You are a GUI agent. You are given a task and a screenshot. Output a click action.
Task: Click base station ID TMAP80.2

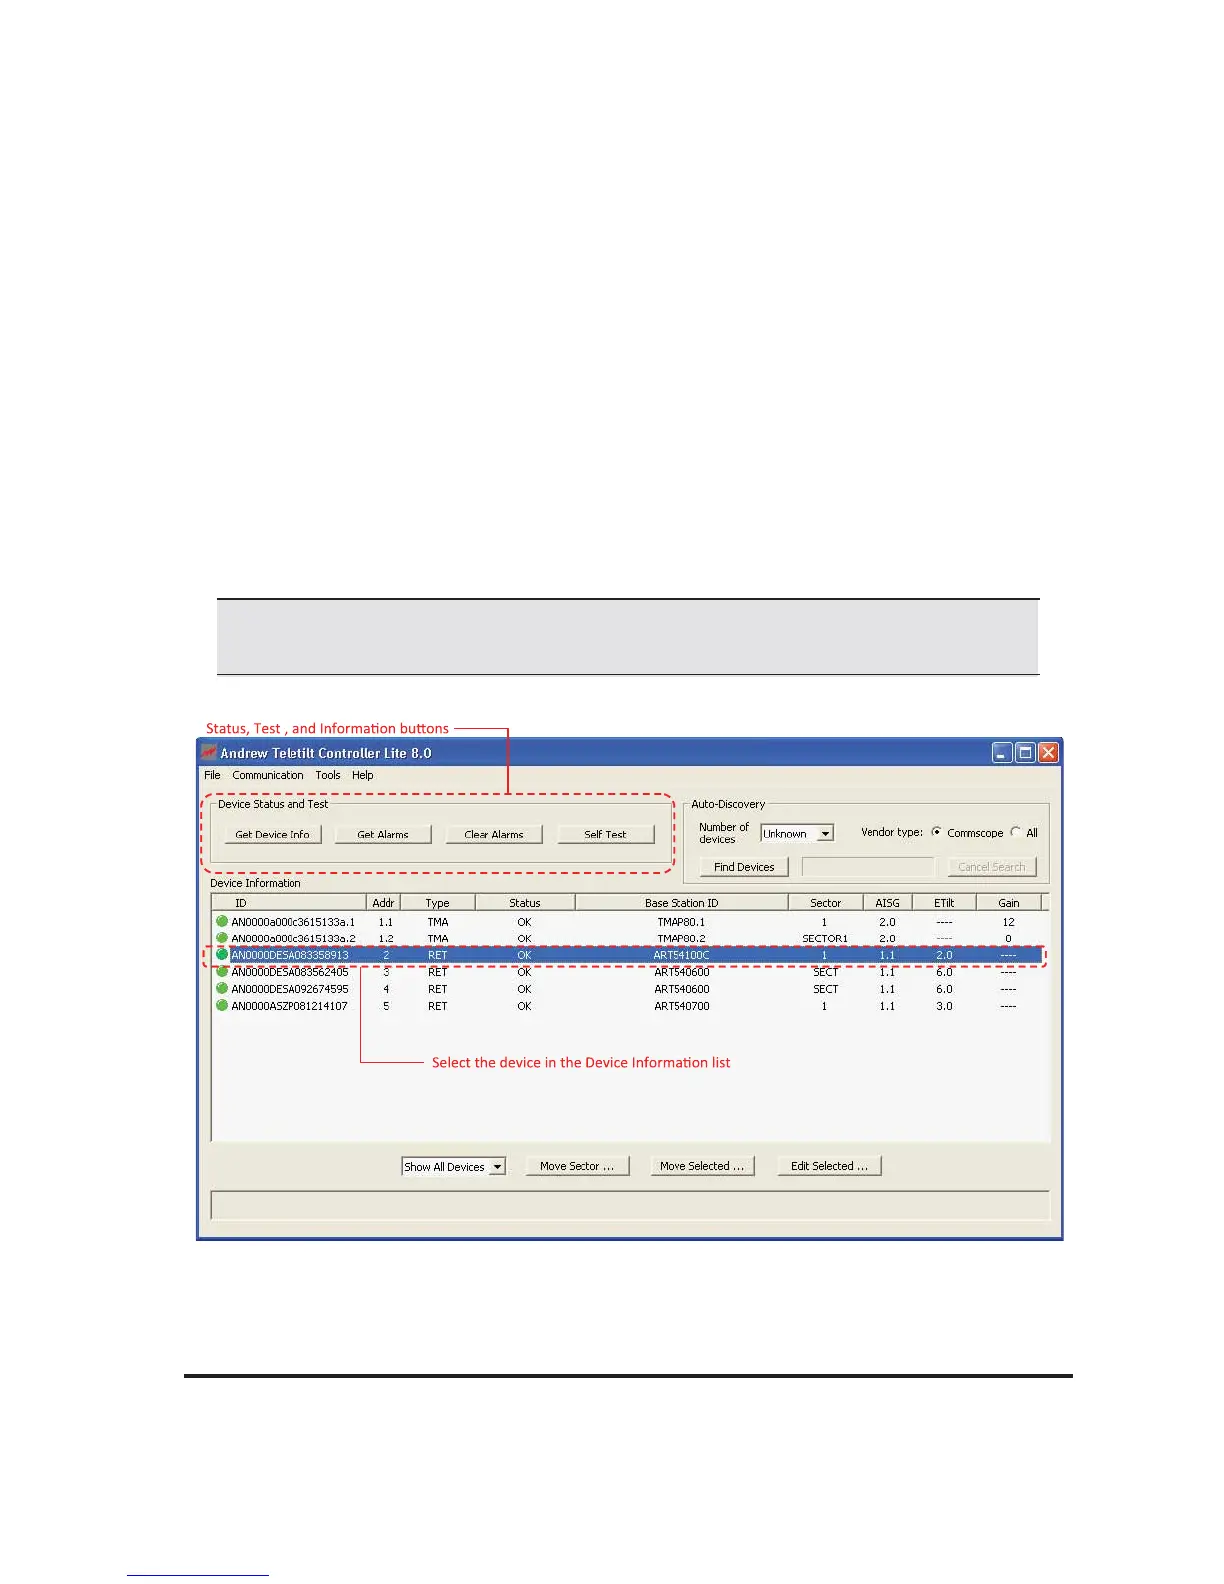click(681, 938)
